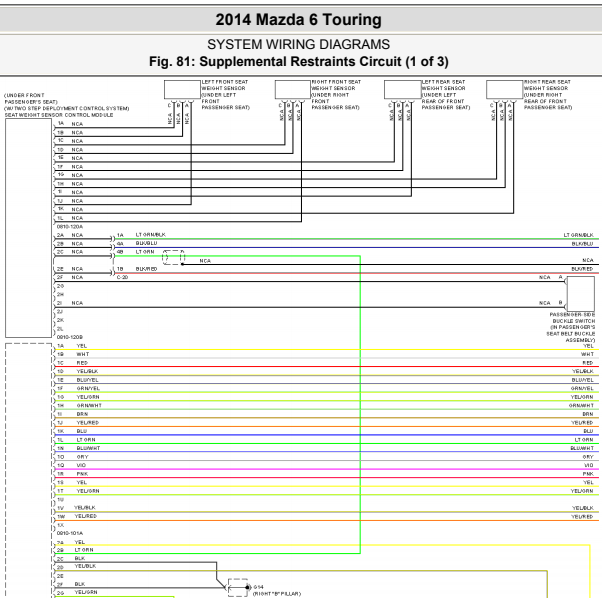Click the "2014 Mazda 6 Touring" title
Viewport: 602px width, 598px height.
coord(298,20)
